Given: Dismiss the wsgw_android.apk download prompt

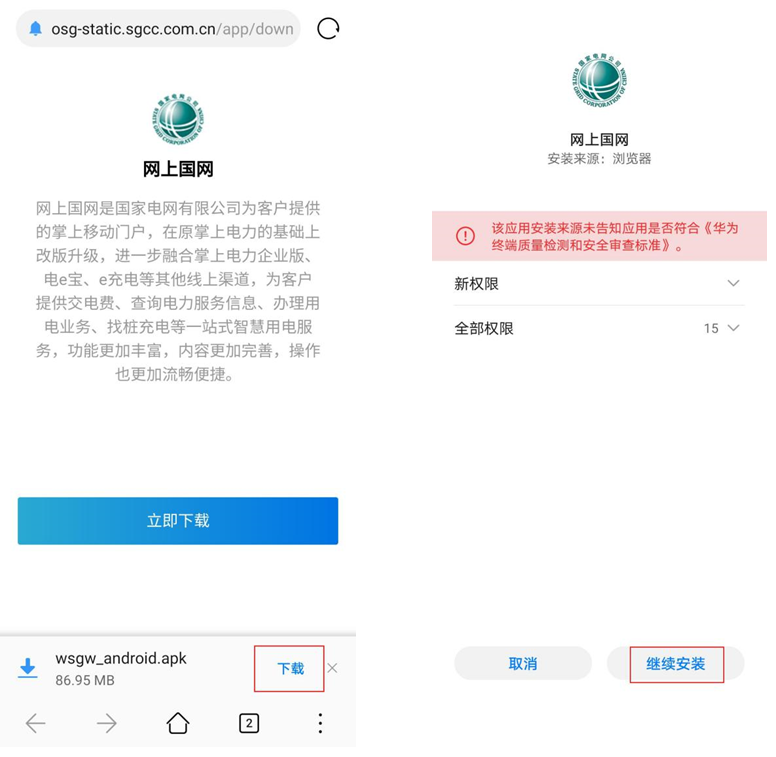Looking at the screenshot, I should coord(333,668).
